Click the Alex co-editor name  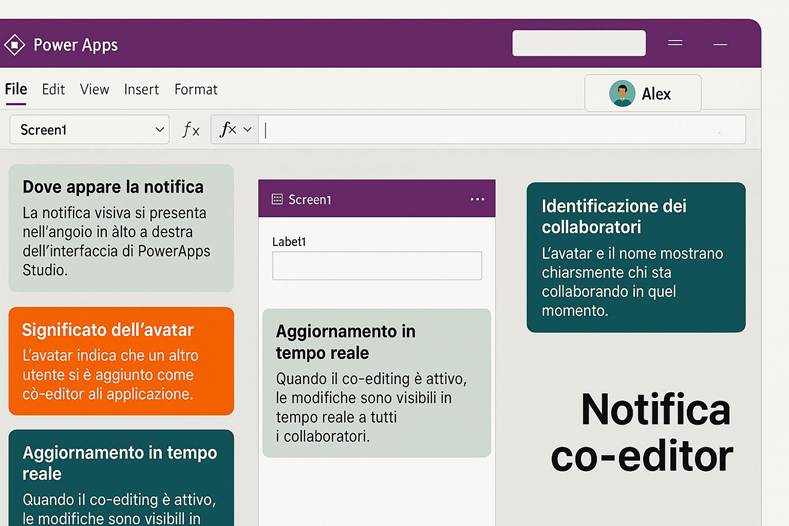click(656, 94)
